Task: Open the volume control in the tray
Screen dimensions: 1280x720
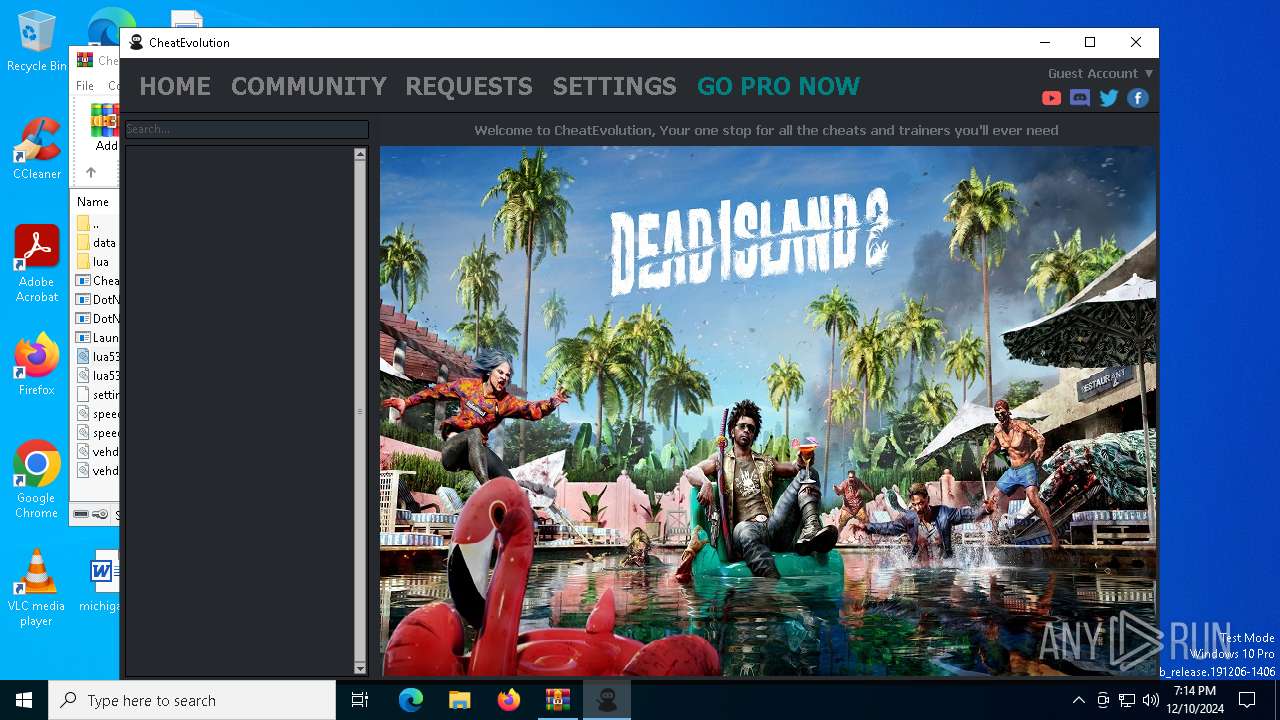Action: coord(1151,700)
